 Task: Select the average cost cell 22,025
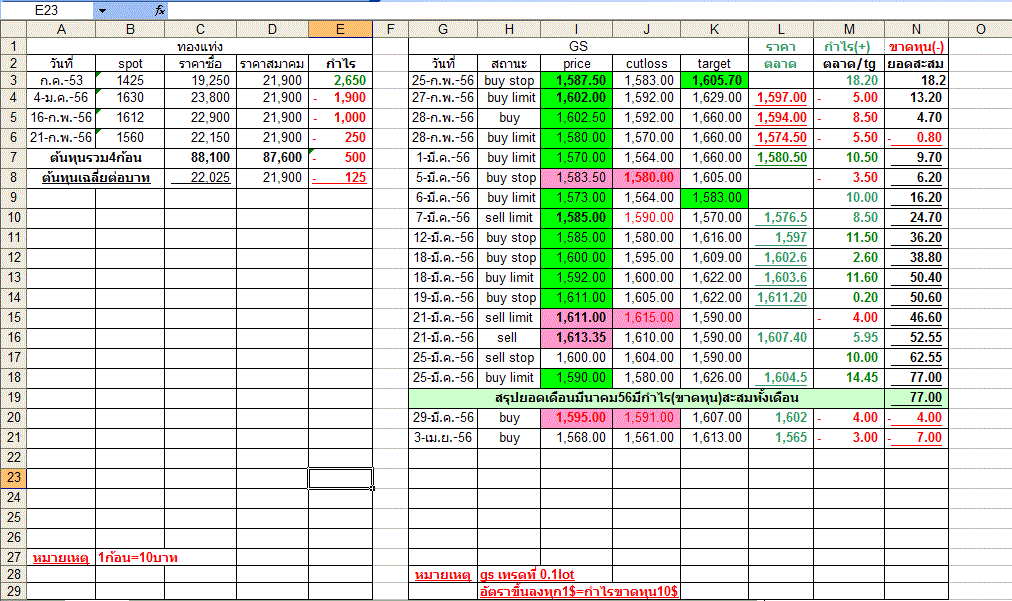tap(200, 178)
